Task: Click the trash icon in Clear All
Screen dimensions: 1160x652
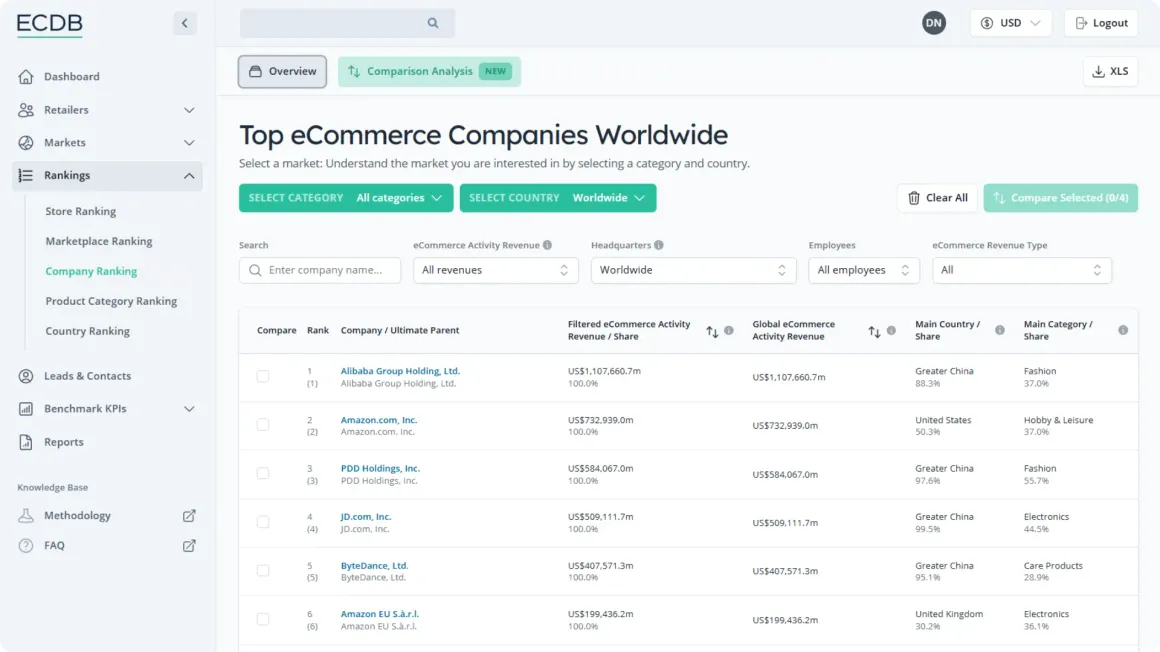Action: (914, 198)
